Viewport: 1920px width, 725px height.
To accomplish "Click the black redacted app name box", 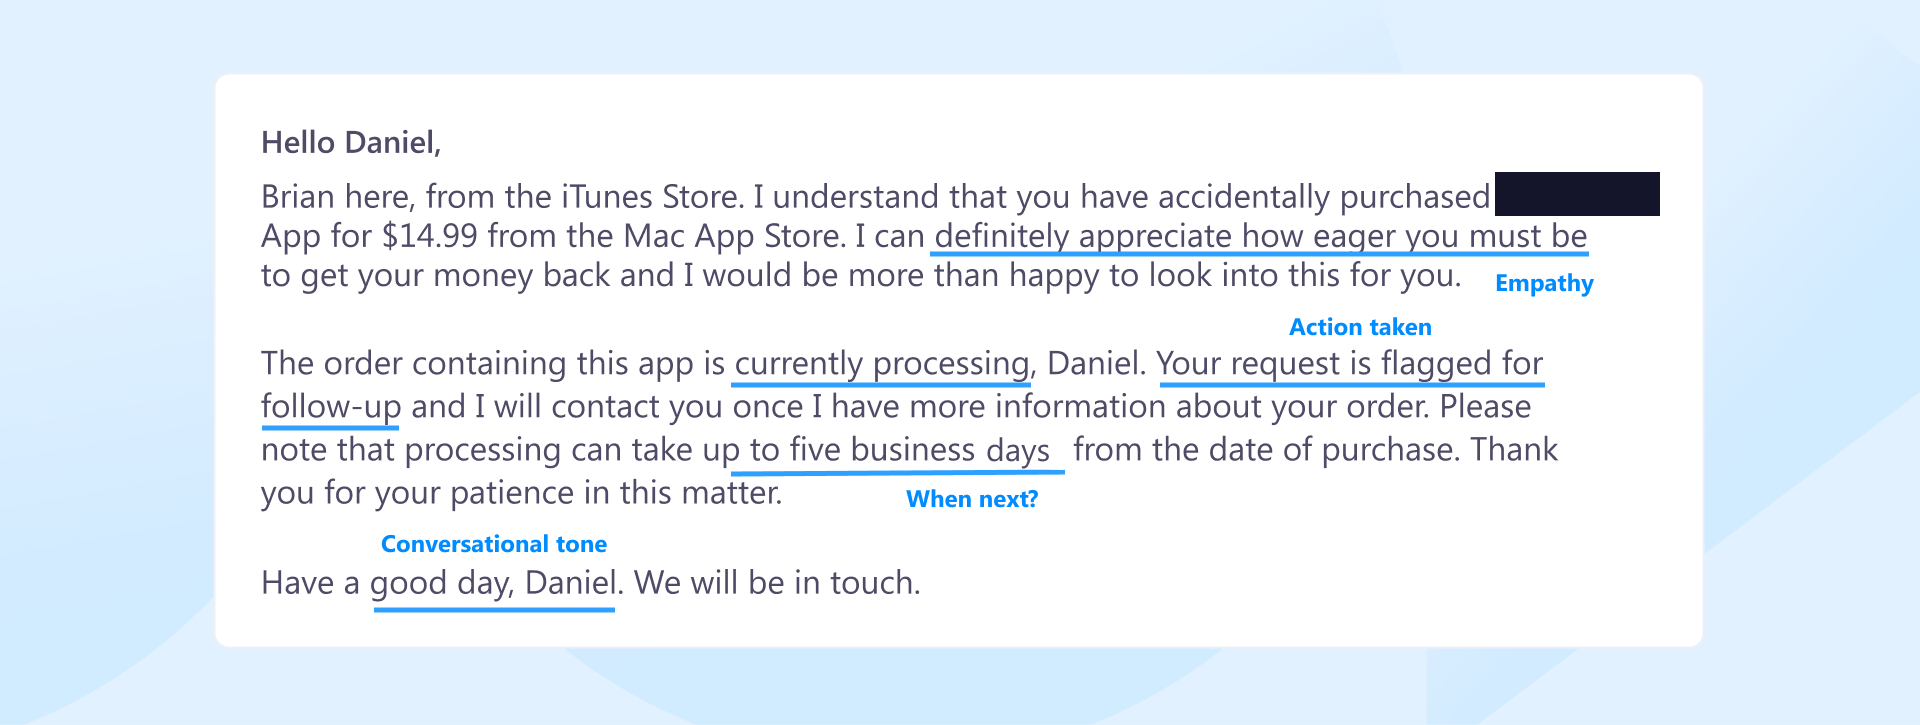I will [1576, 194].
